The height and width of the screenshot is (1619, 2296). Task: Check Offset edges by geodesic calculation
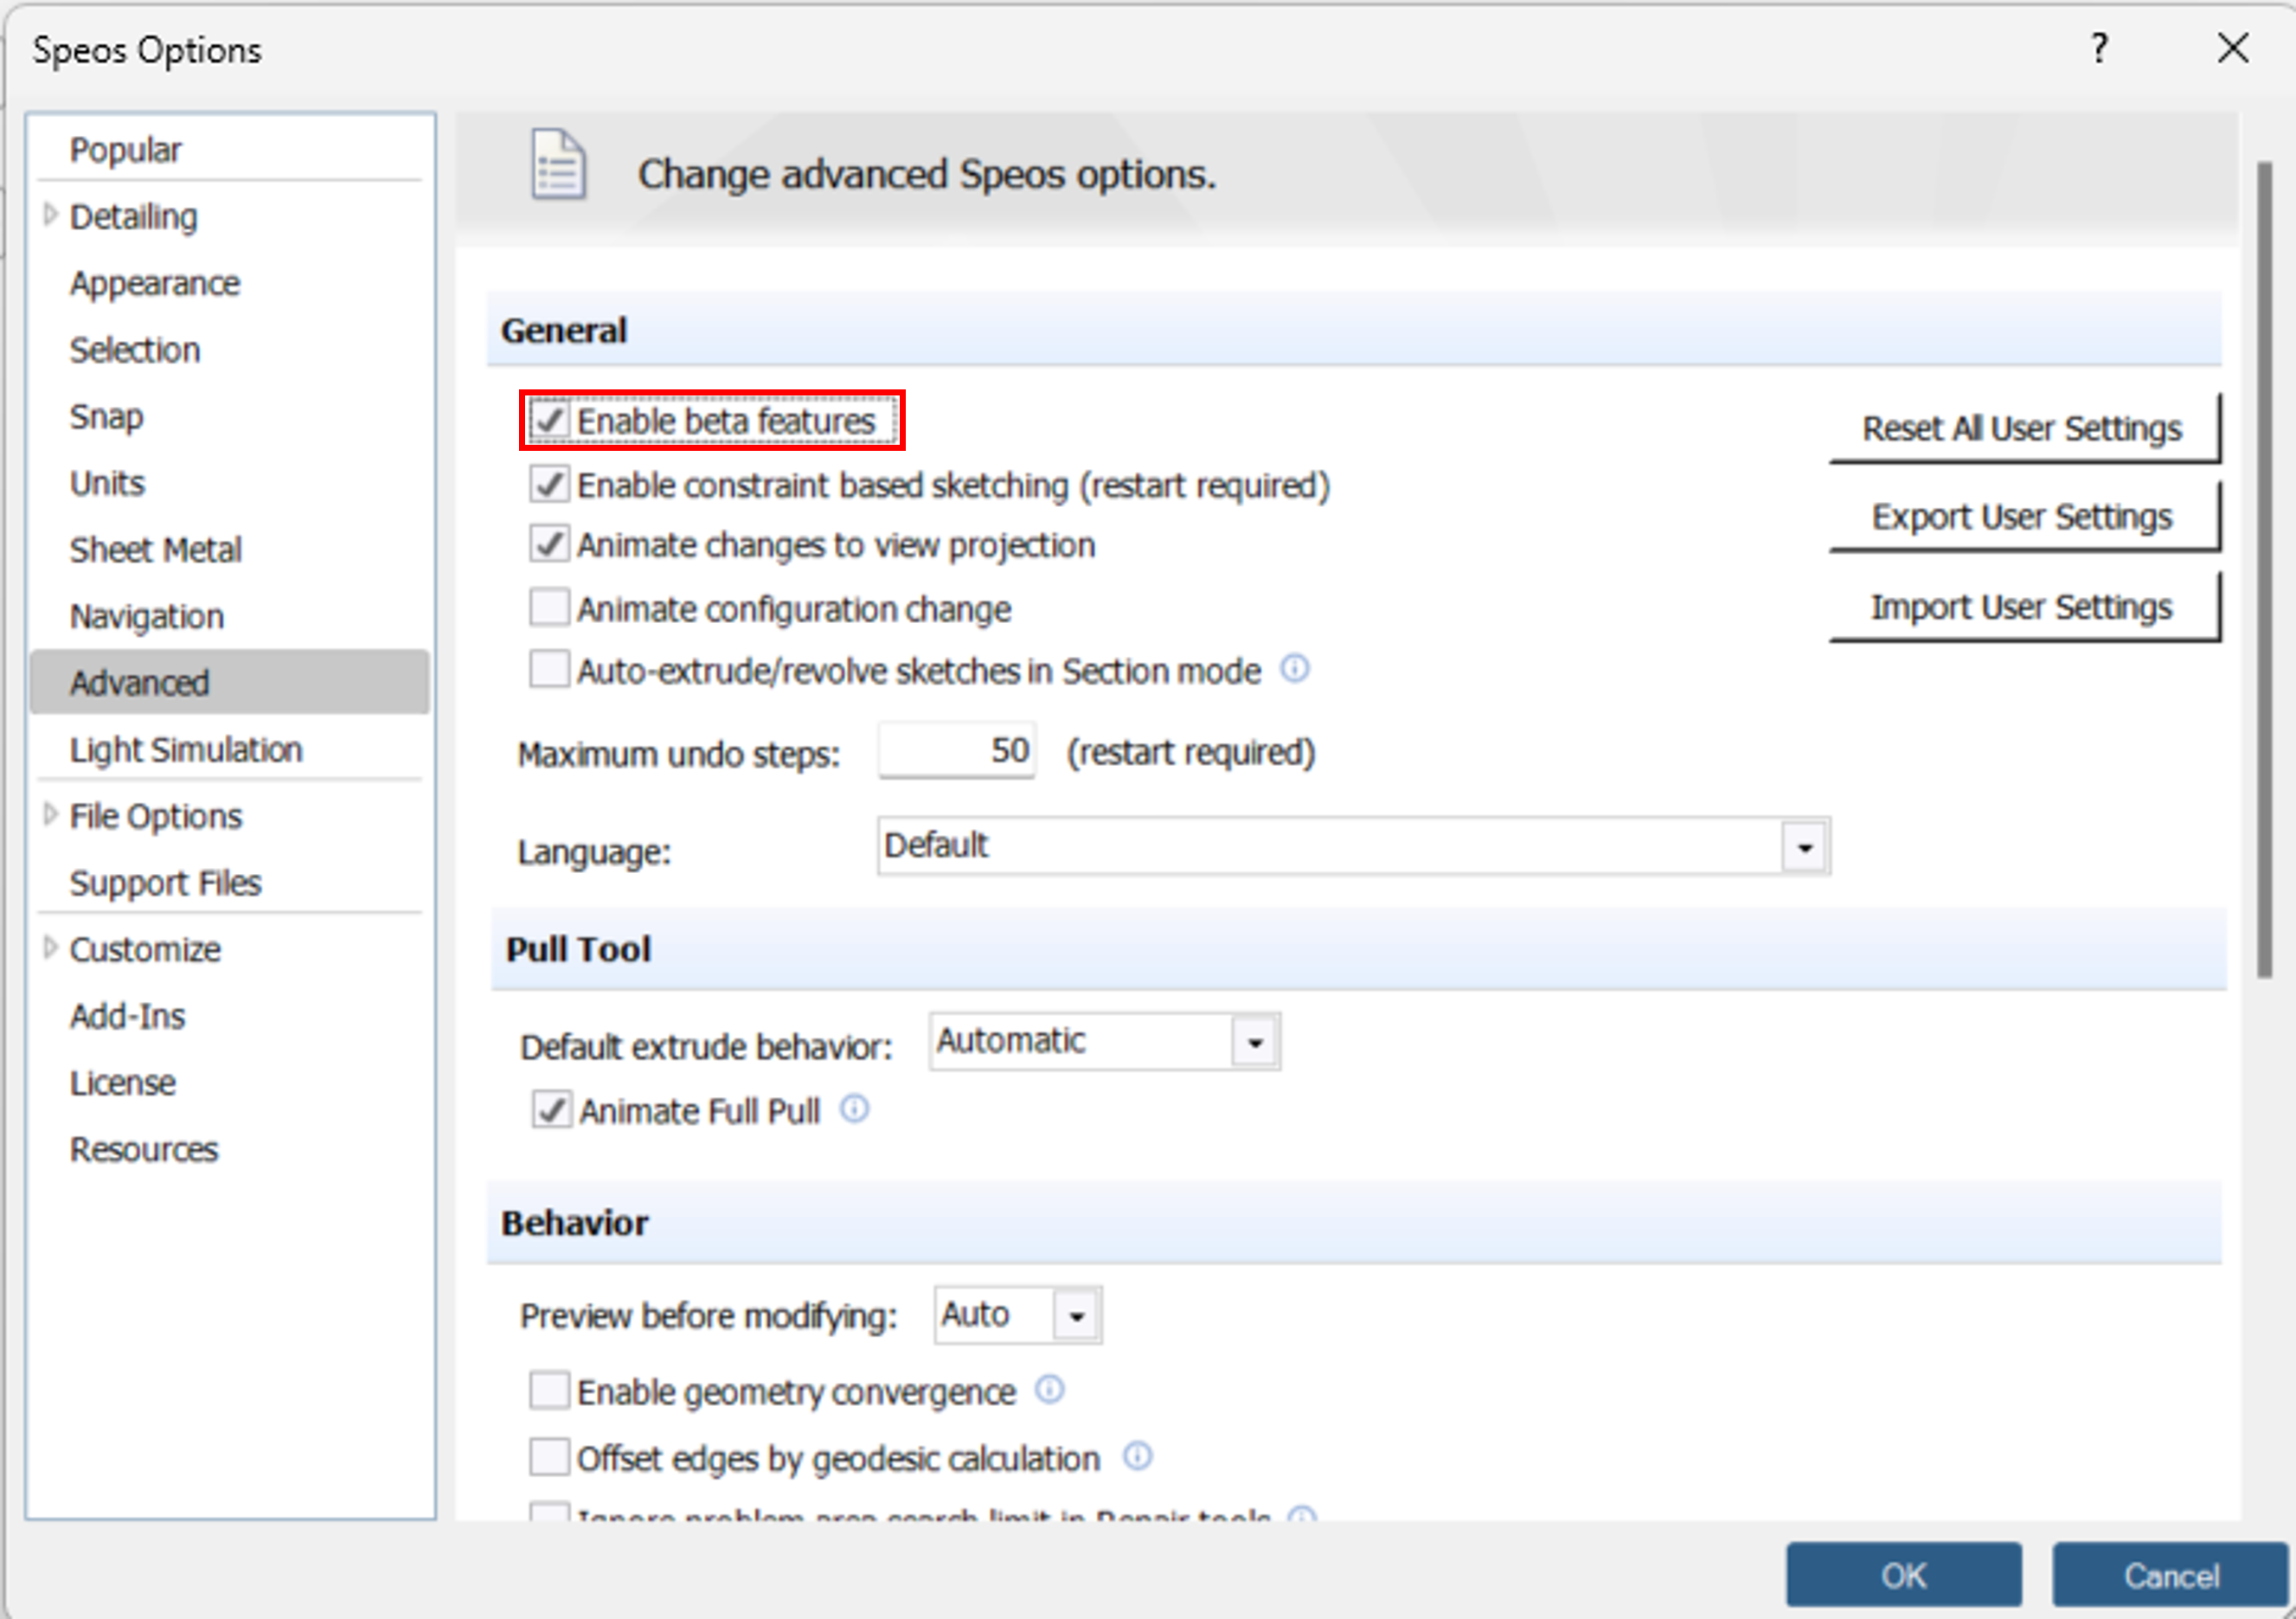click(549, 1457)
